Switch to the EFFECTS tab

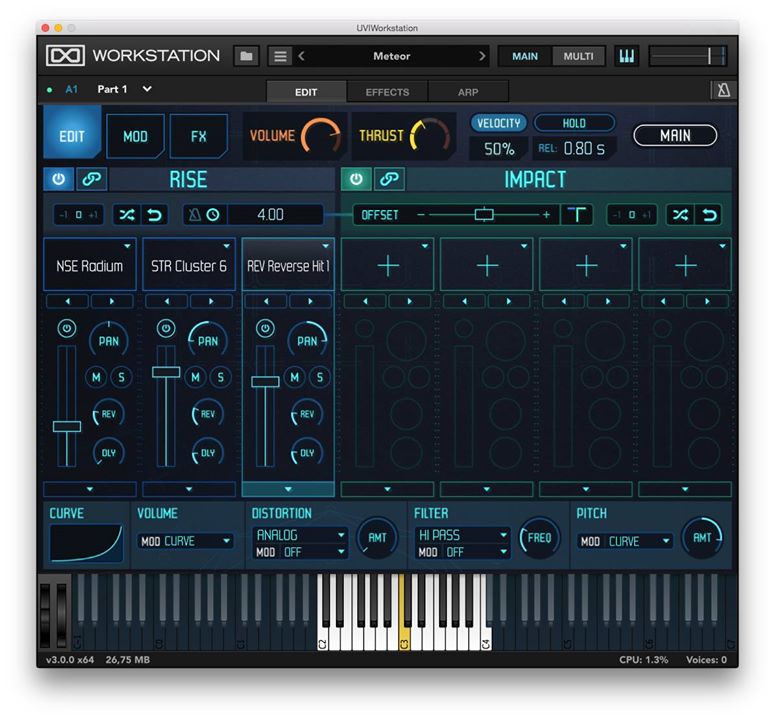tap(387, 92)
